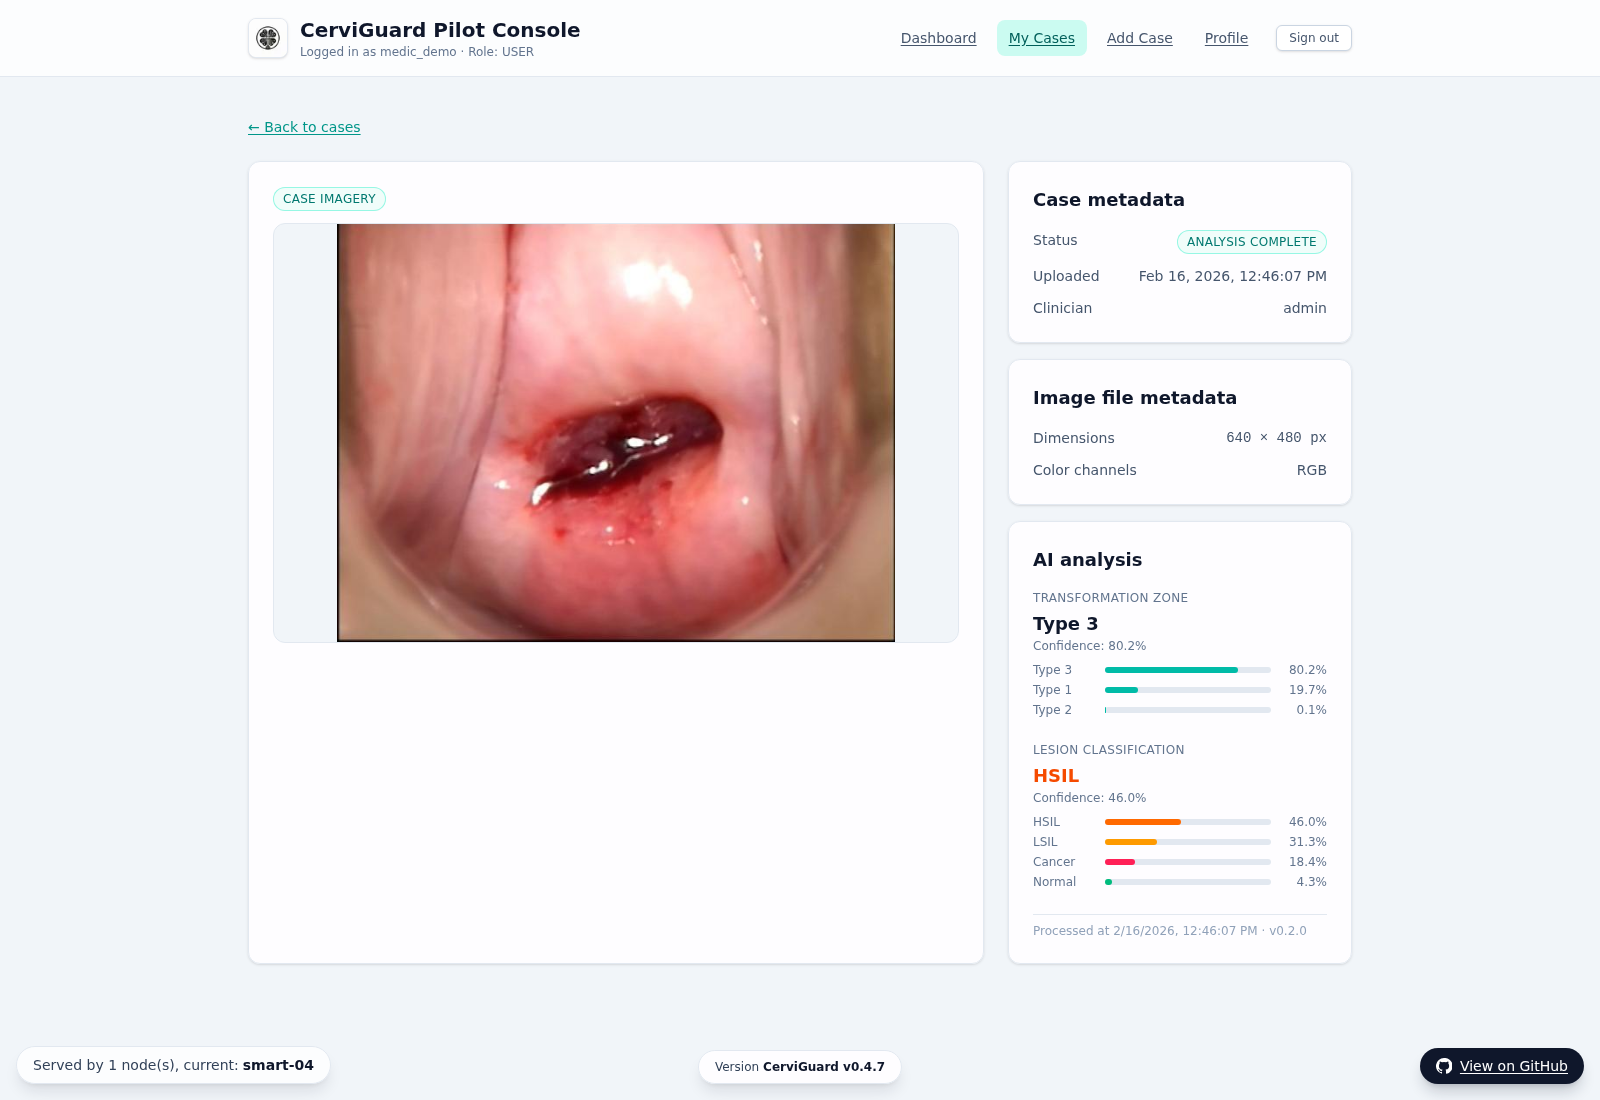
Task: Click the Type 3 transformation zone result
Action: [1065, 624]
